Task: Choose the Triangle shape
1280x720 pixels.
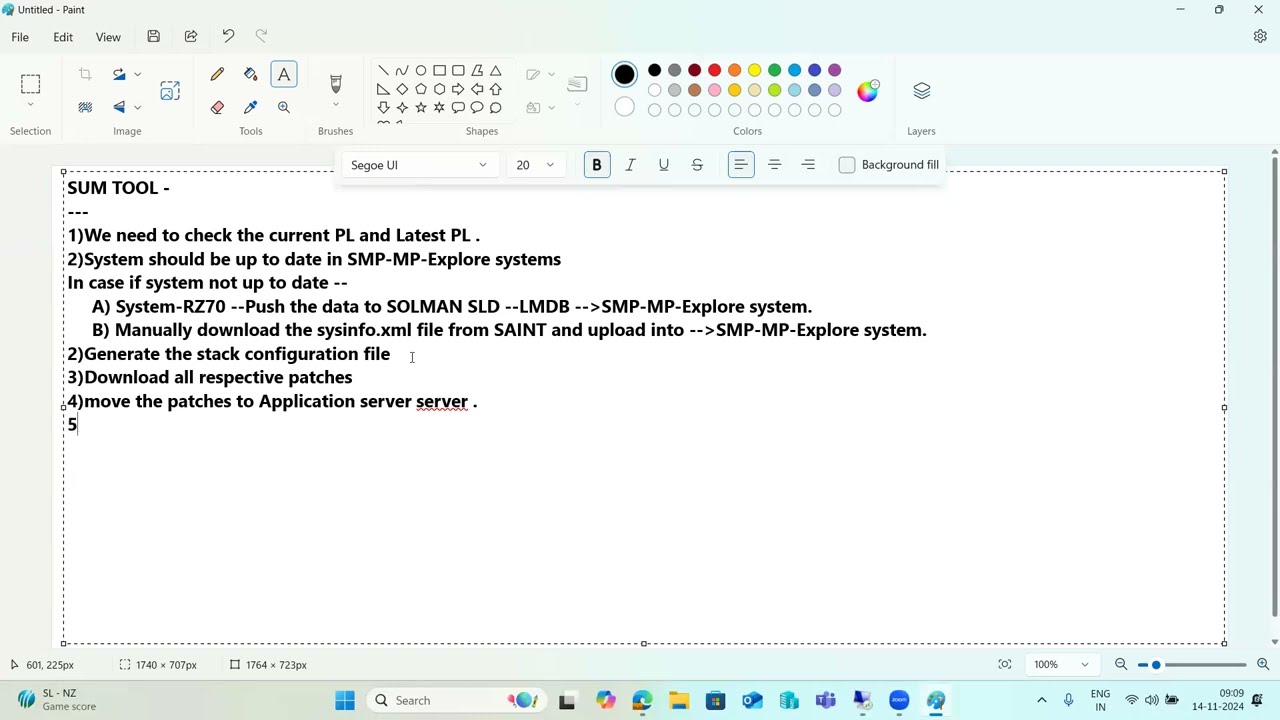Action: [x=495, y=70]
